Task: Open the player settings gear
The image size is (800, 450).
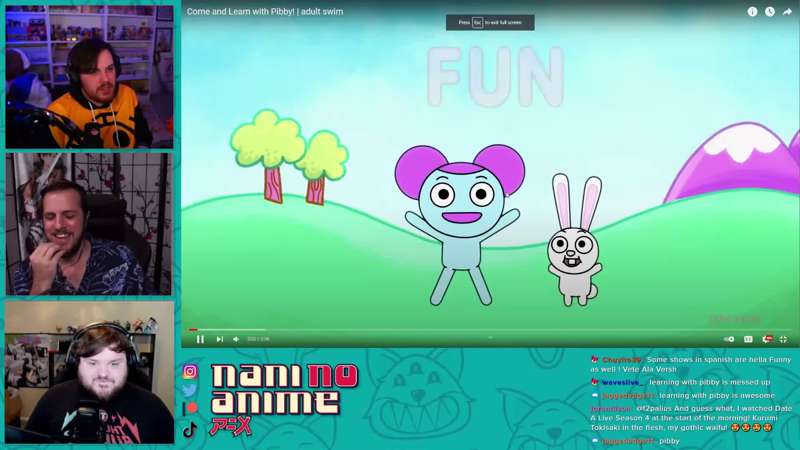Action: 767,339
